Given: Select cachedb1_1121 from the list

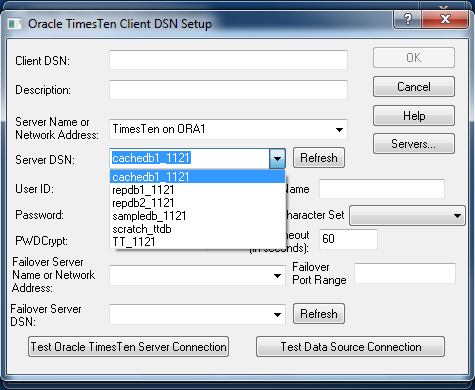Looking at the screenshot, I should (198, 177).
